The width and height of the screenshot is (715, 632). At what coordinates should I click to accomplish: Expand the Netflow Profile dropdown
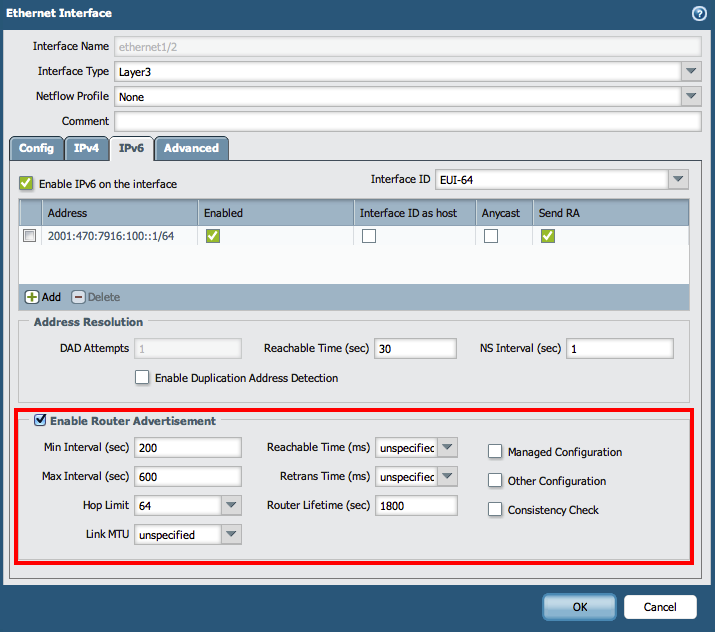click(x=691, y=97)
